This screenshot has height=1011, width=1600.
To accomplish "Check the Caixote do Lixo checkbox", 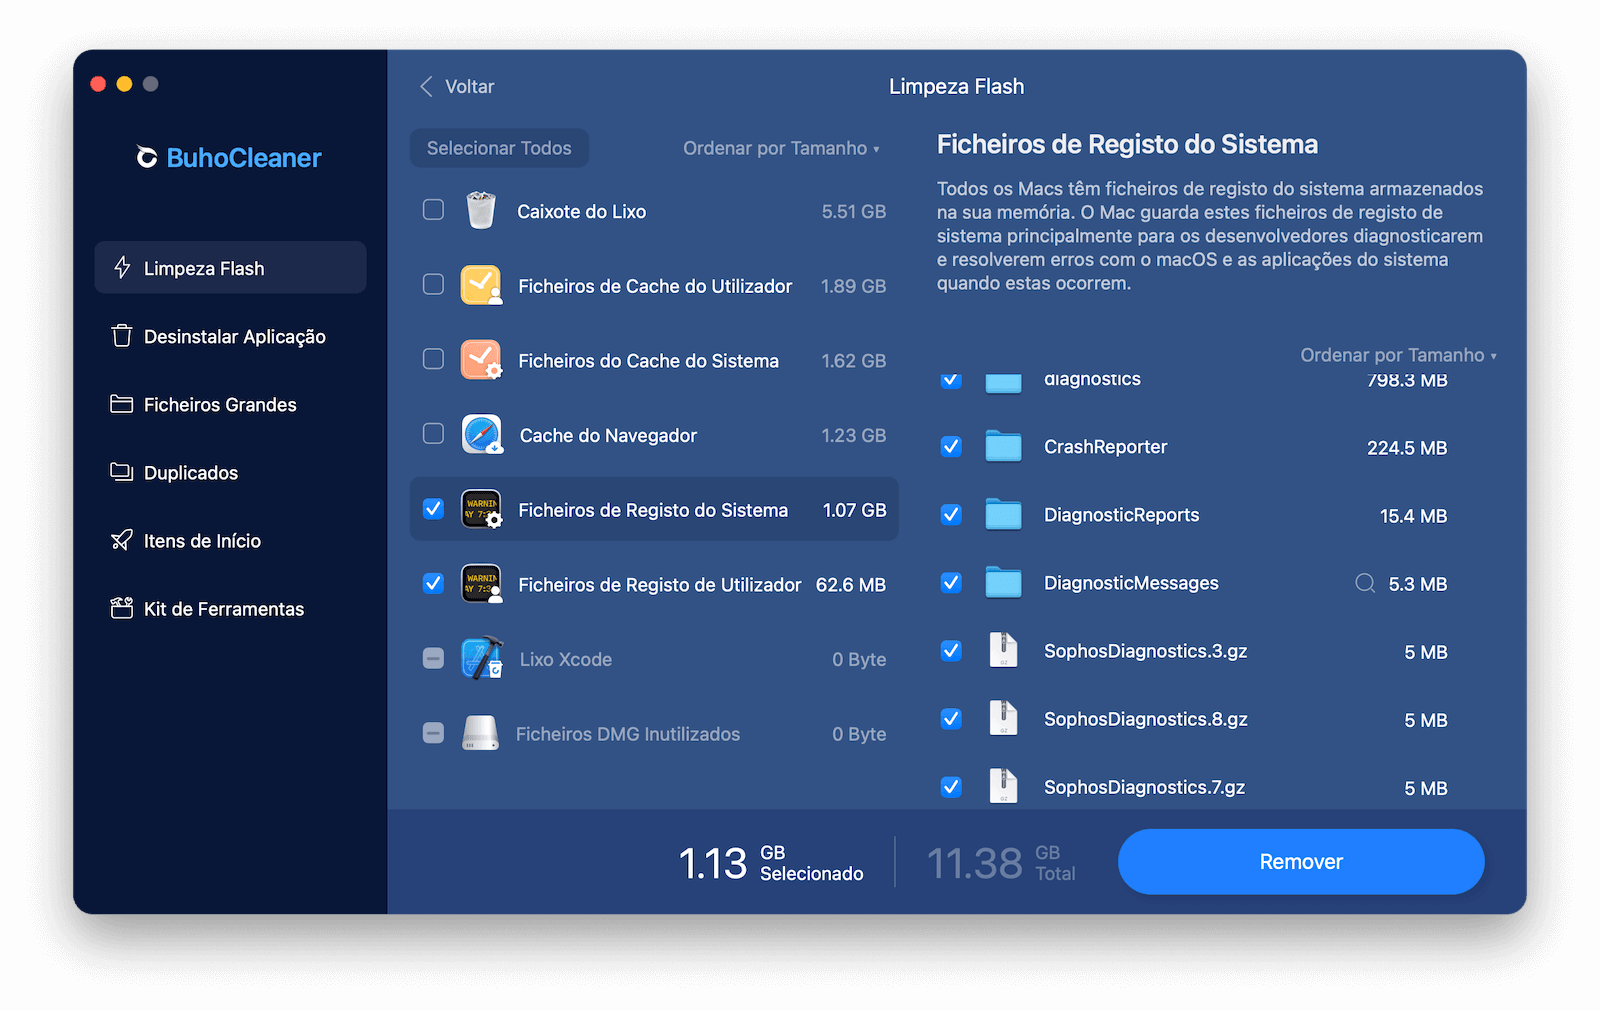I will [x=433, y=210].
